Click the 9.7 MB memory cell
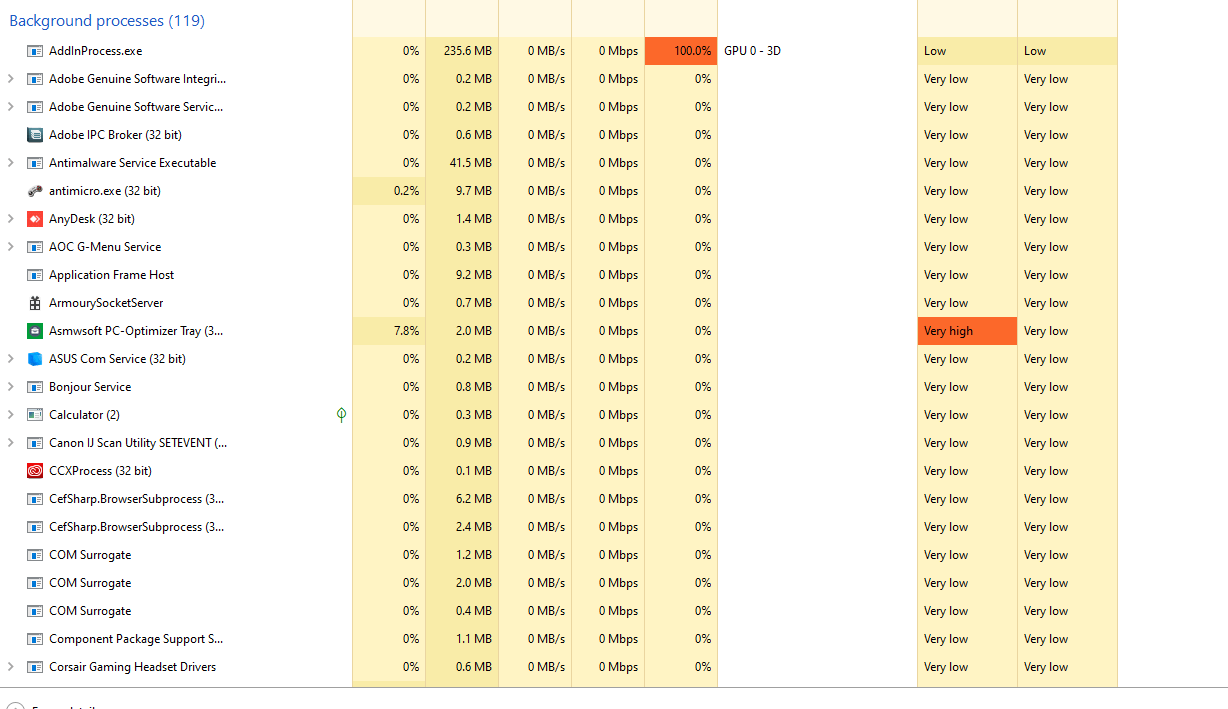 tap(462, 191)
